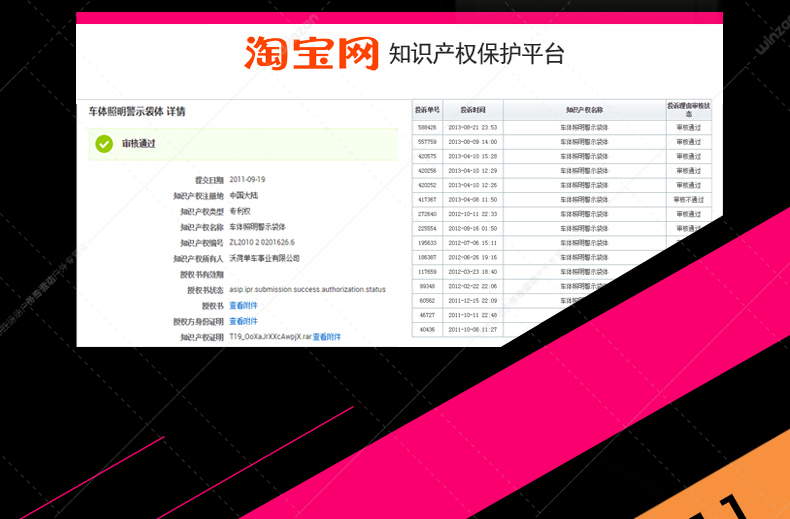Click the 投诉时间 column header
790x519 pixels.
(x=473, y=110)
